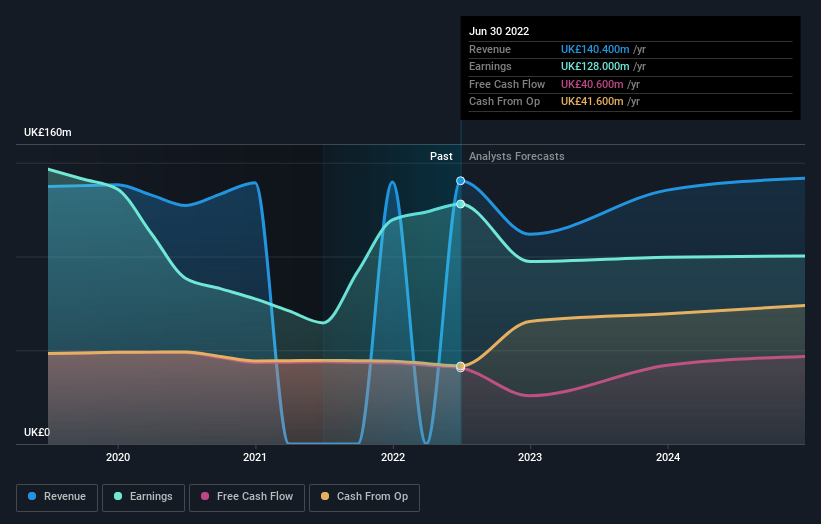Image resolution: width=821 pixels, height=524 pixels.
Task: Click the blue Revenue legend dot
Action: pos(32,496)
